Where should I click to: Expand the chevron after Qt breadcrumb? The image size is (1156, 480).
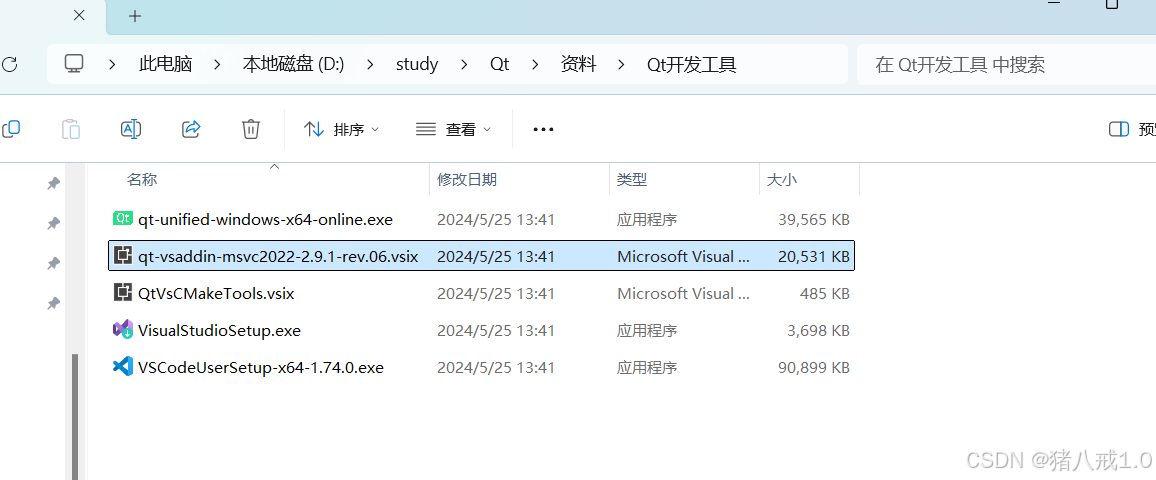tap(535, 65)
